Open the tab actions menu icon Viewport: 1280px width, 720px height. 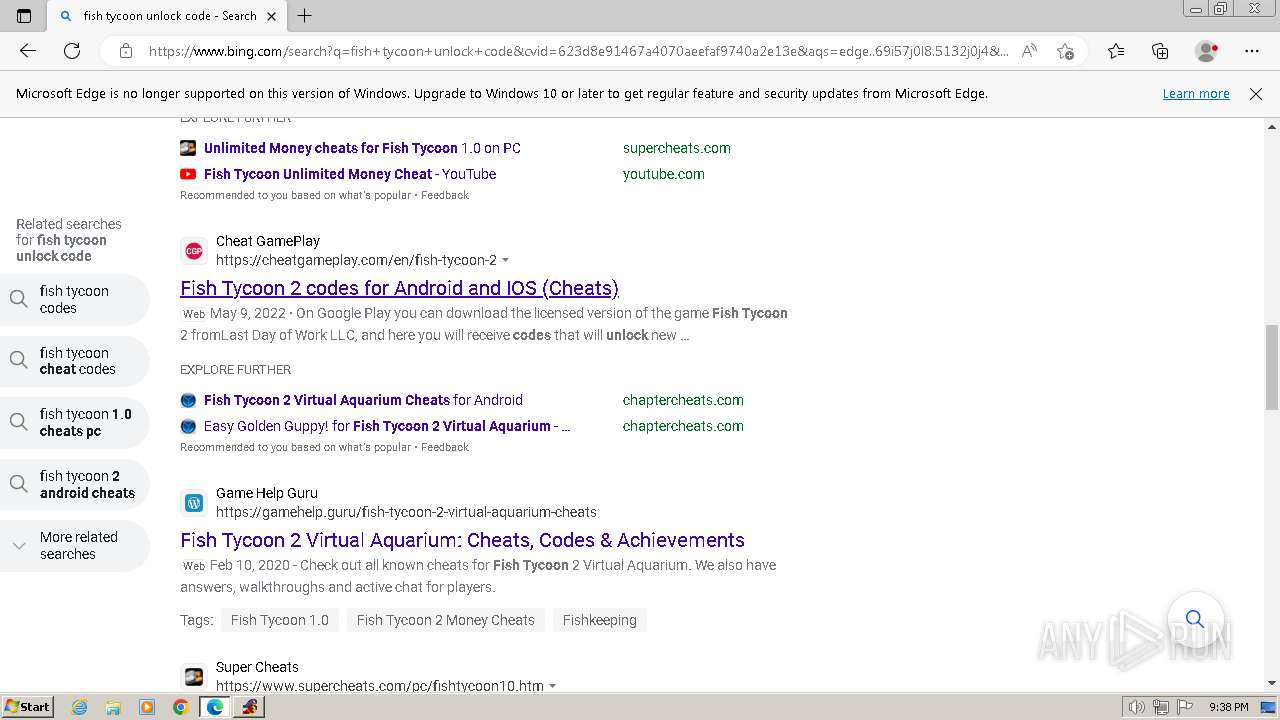[x=24, y=16]
